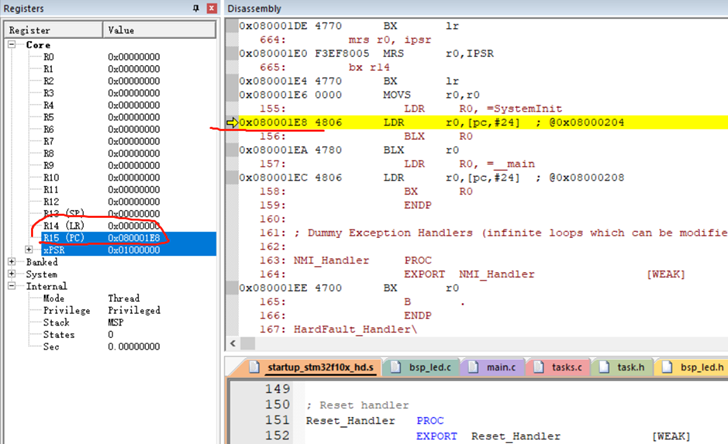The width and height of the screenshot is (728, 444).
Task: Select the R15 (PC) register row
Action: pos(129,238)
